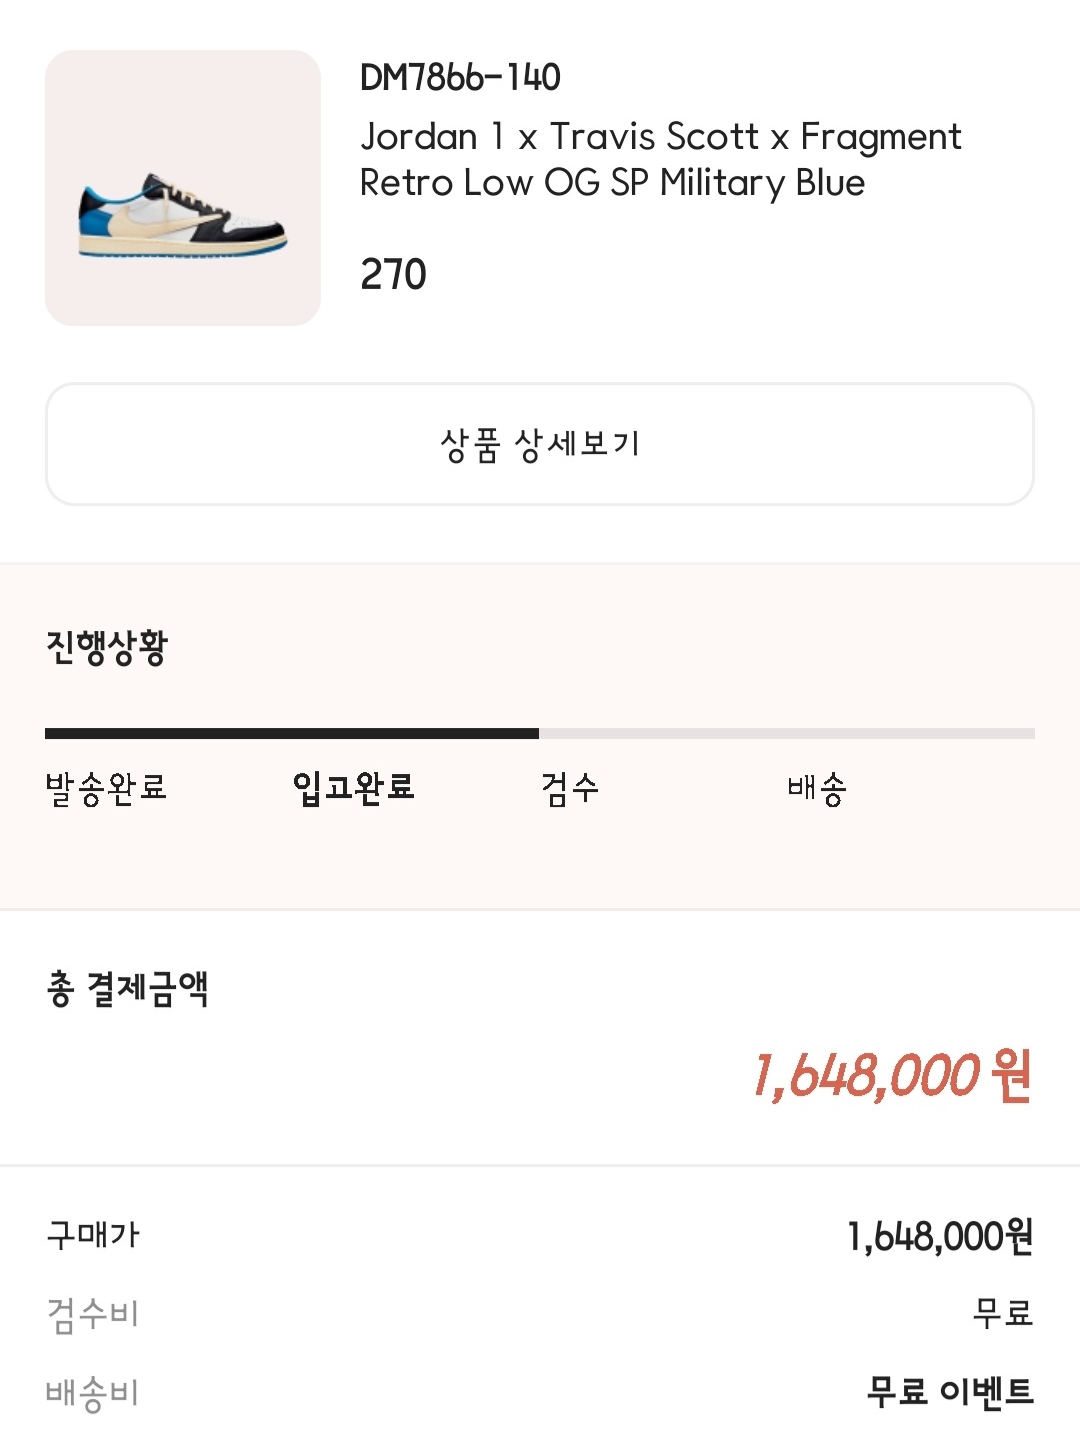Tap the shoe size 270 label
The width and height of the screenshot is (1080, 1440).
[393, 274]
